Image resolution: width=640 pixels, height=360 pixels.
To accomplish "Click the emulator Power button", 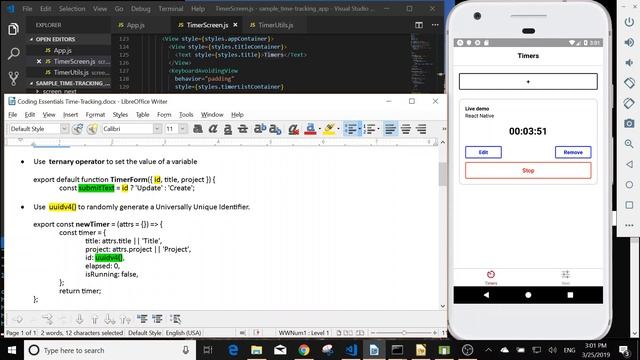I will pyautogui.click(x=629, y=22).
